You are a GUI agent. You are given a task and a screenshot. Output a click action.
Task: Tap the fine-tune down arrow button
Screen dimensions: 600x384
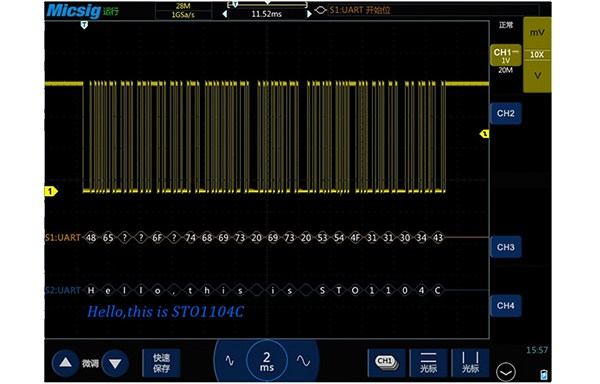tap(115, 363)
